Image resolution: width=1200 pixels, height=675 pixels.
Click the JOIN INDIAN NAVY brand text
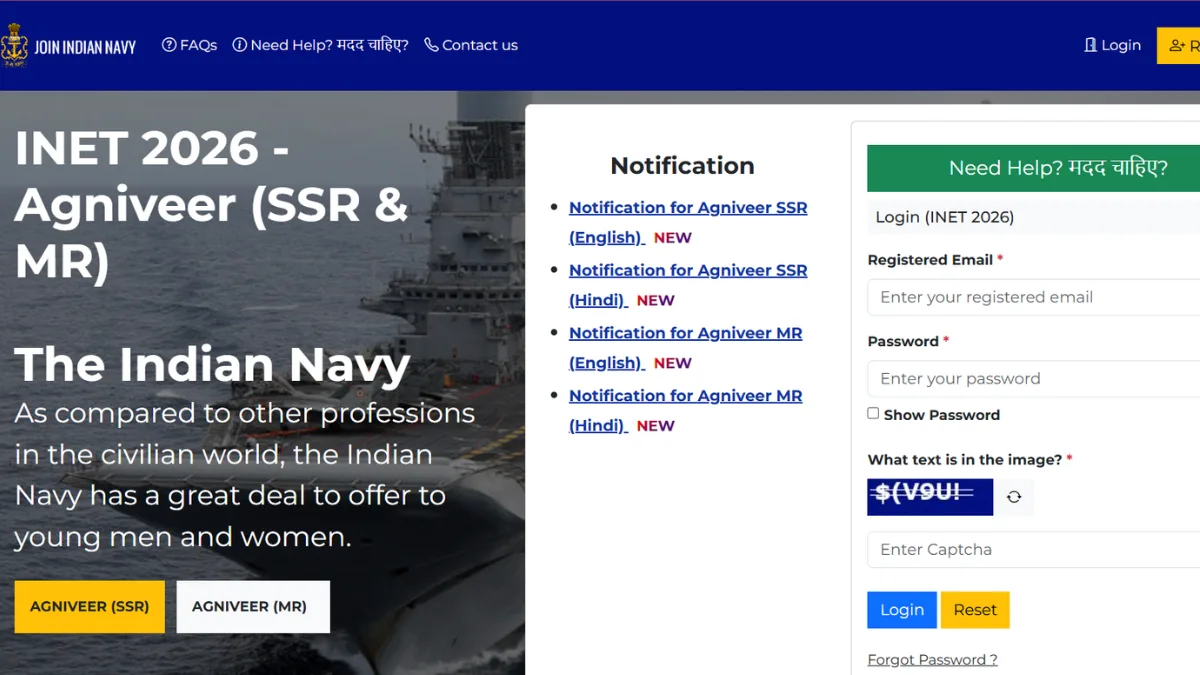click(x=85, y=46)
